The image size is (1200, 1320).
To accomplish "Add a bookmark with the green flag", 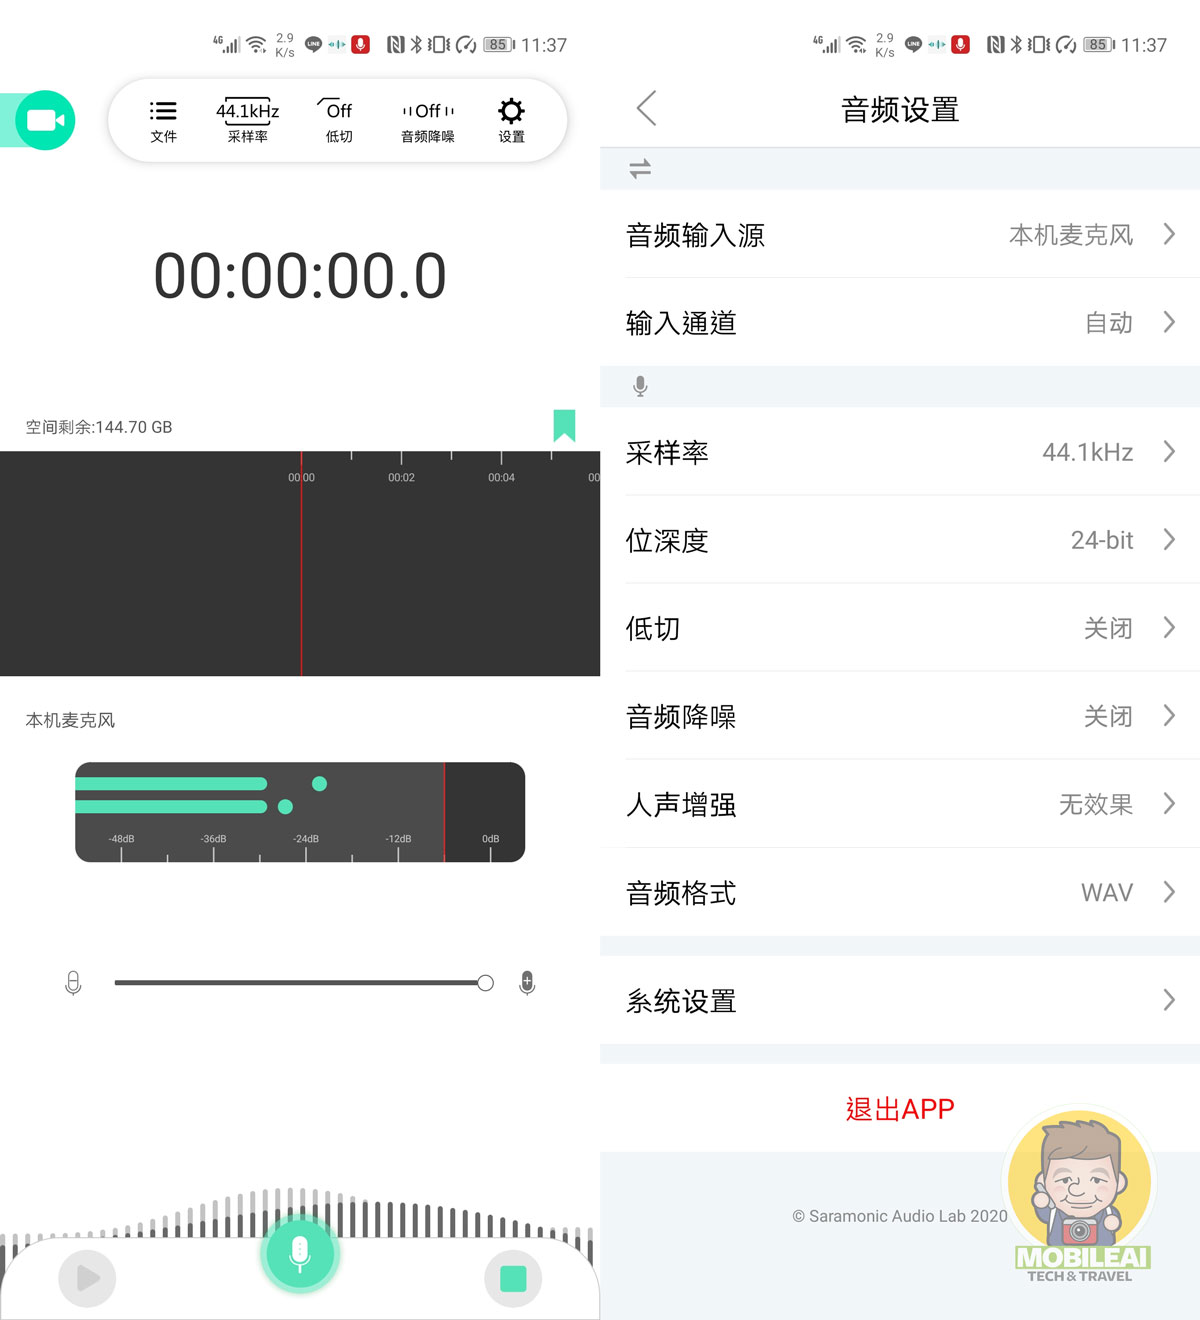I will click(564, 425).
